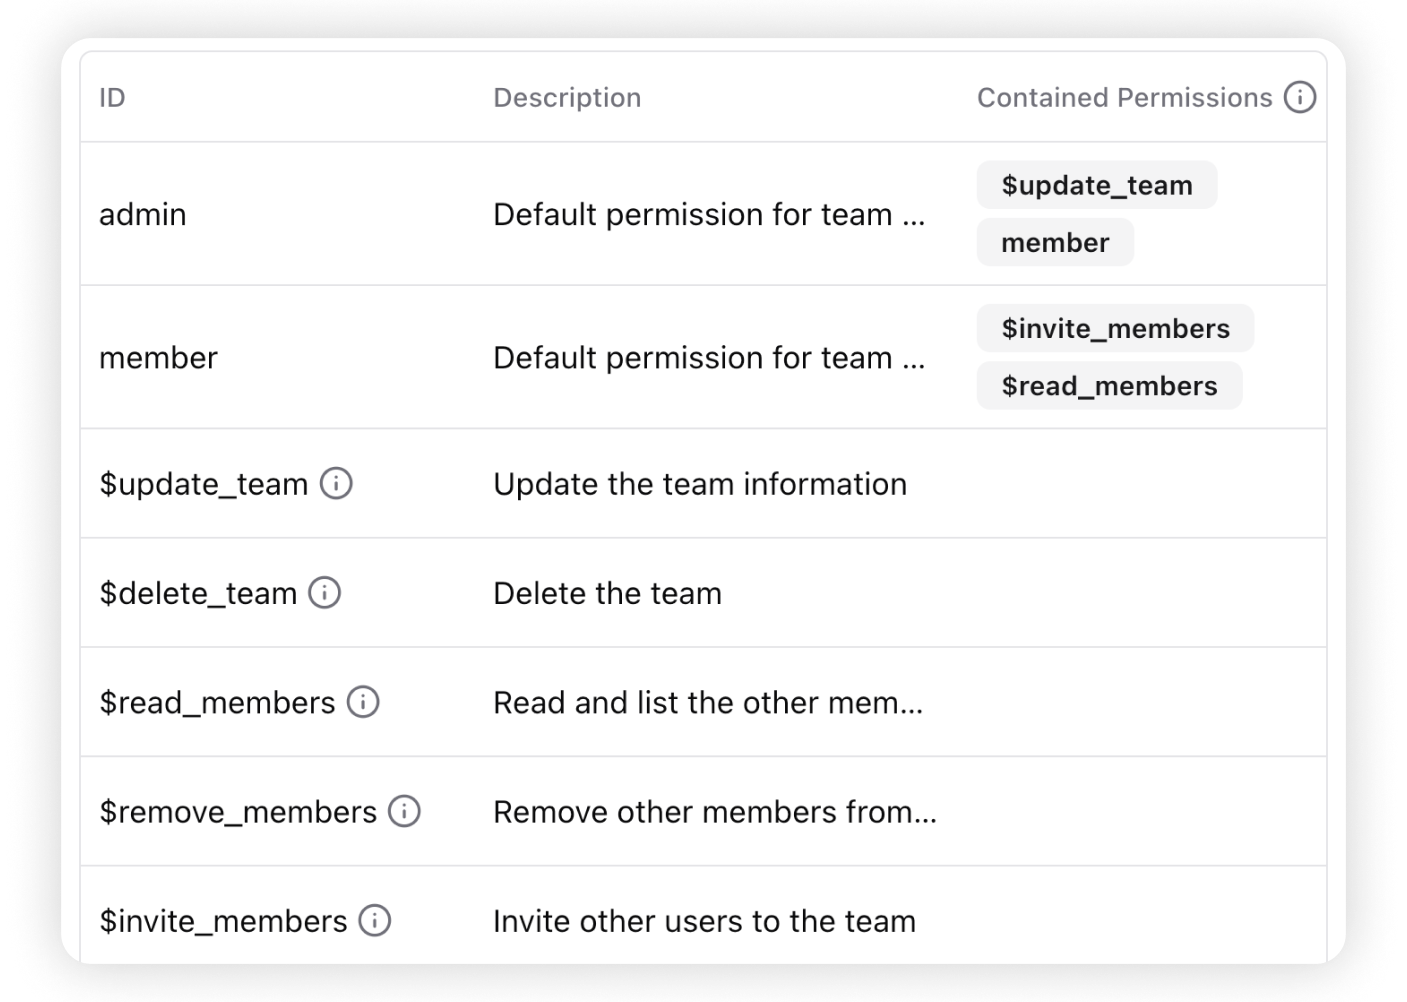Click 'Update the team information' description
This screenshot has width=1407, height=1002.
[699, 484]
